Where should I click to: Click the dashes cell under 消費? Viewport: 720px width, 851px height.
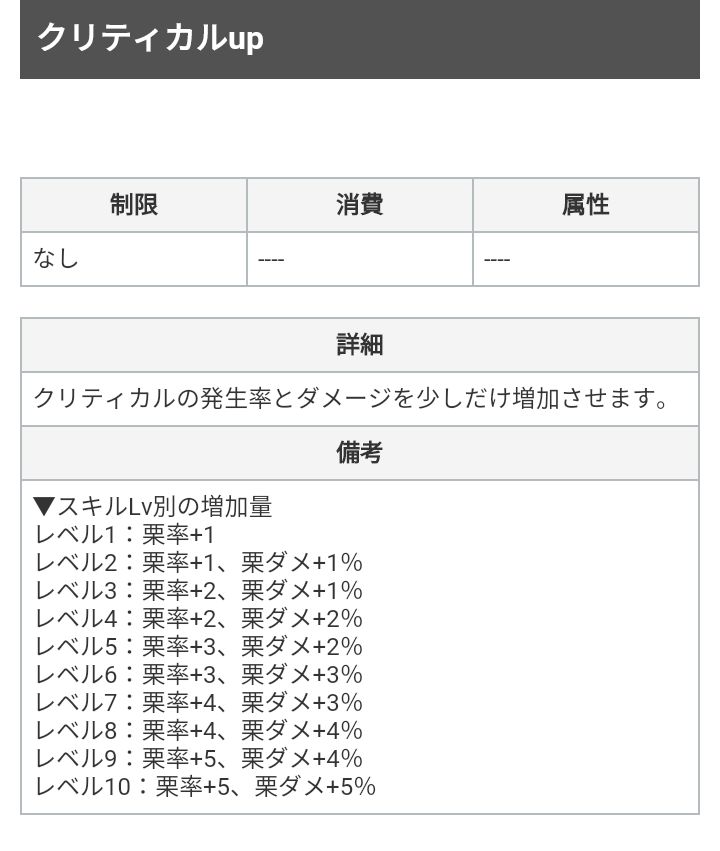[x=271, y=260]
